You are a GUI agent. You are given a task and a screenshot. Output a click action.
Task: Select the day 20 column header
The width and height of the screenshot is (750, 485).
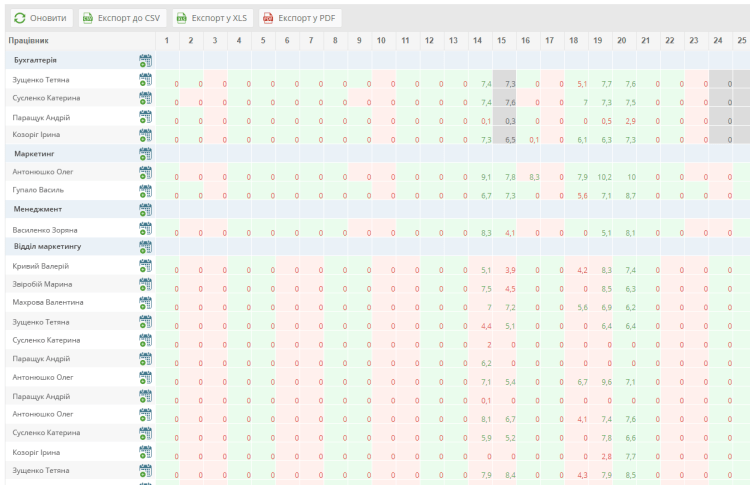[621, 41]
